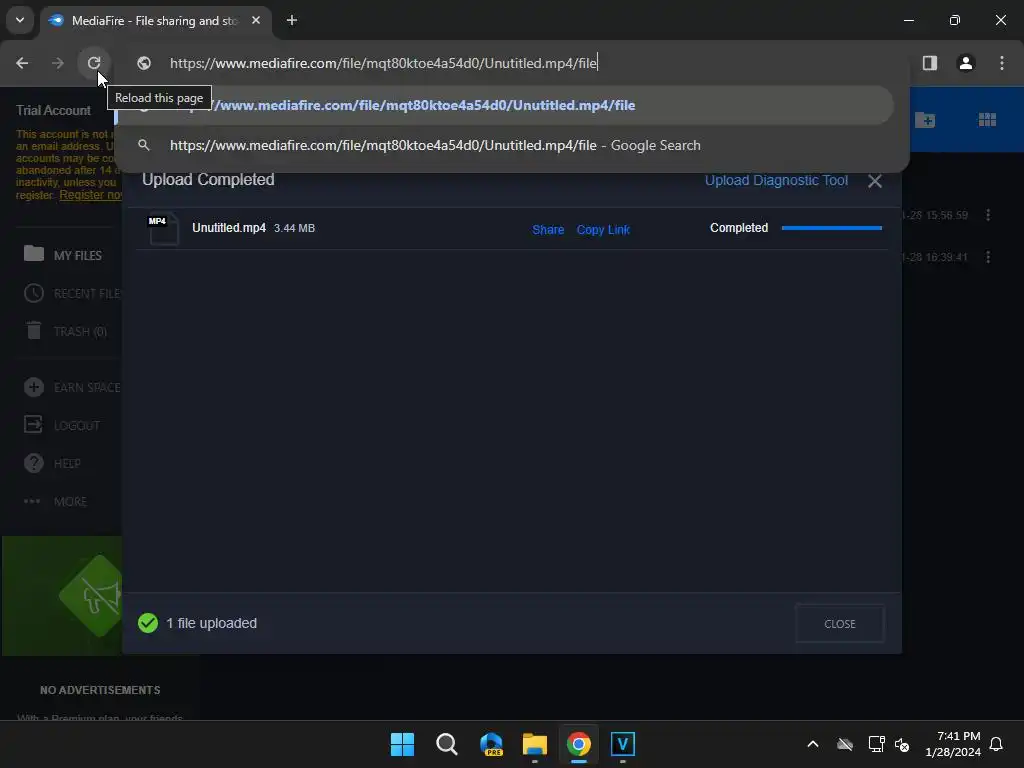The height and width of the screenshot is (768, 1024).
Task: Click the network tray icon
Action: 876,744
